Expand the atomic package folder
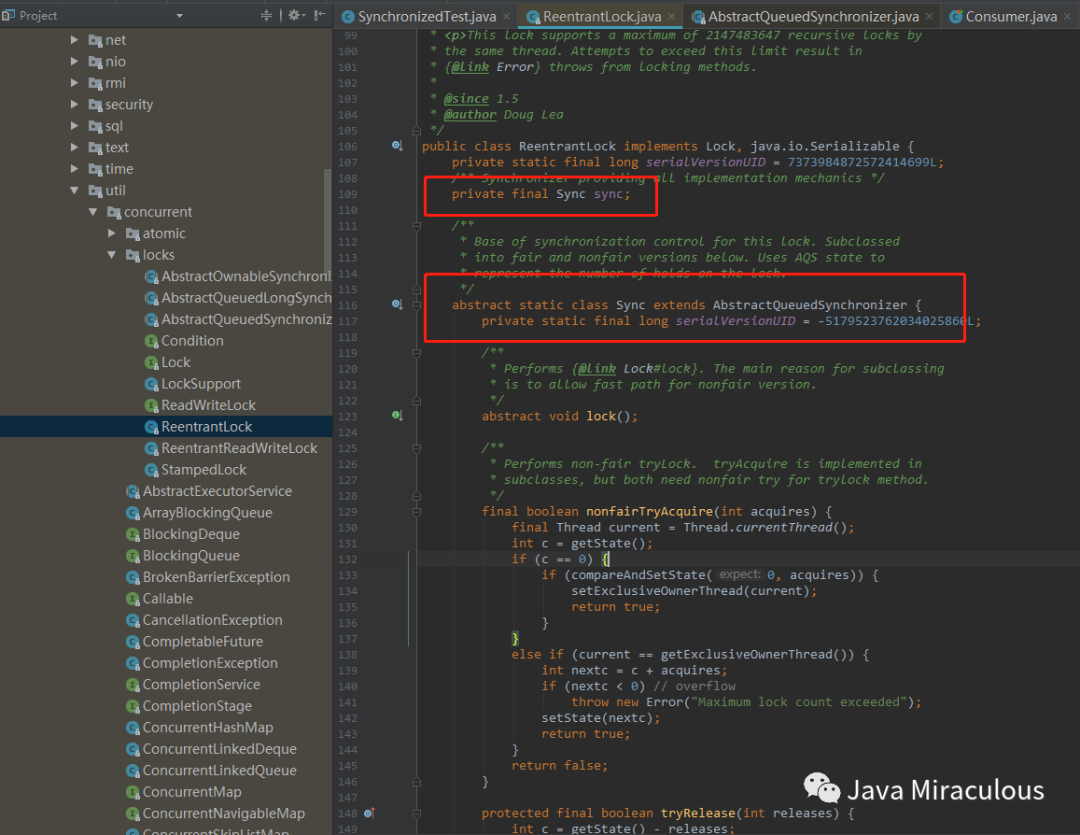The width and height of the screenshot is (1080, 835). click(x=112, y=233)
